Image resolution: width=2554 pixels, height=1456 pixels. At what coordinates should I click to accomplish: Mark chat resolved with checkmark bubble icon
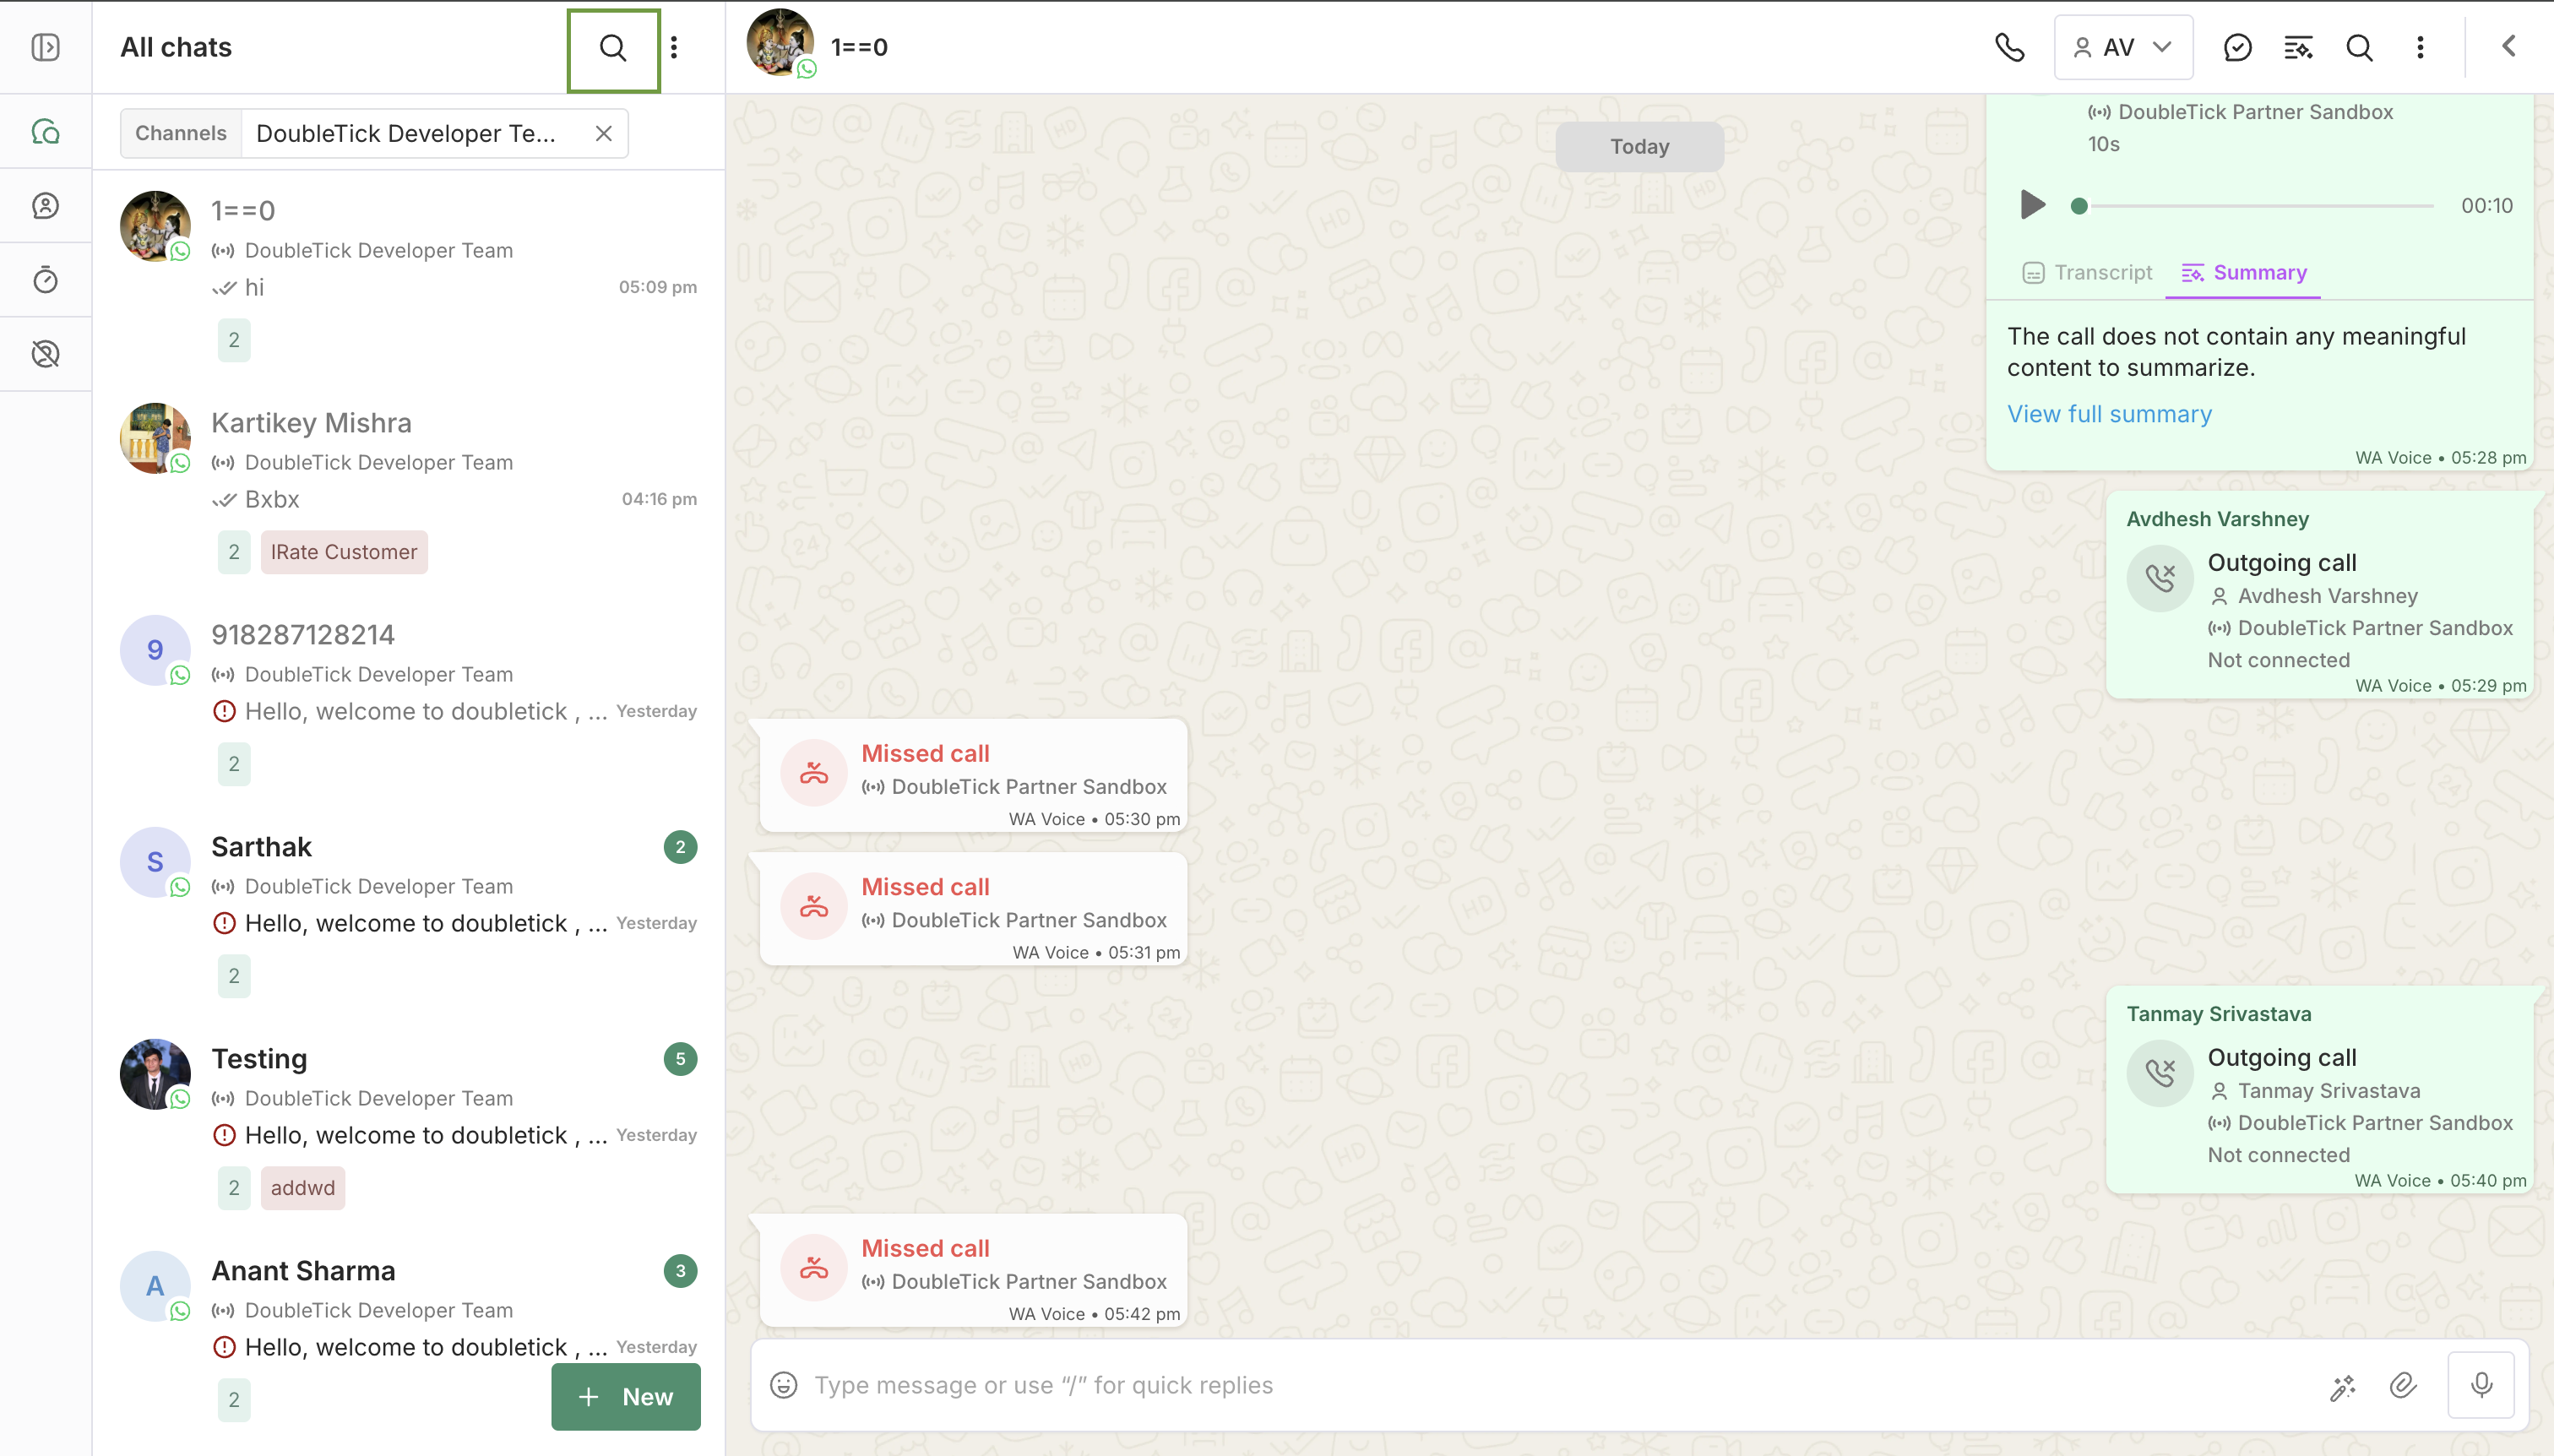pos(2237,47)
